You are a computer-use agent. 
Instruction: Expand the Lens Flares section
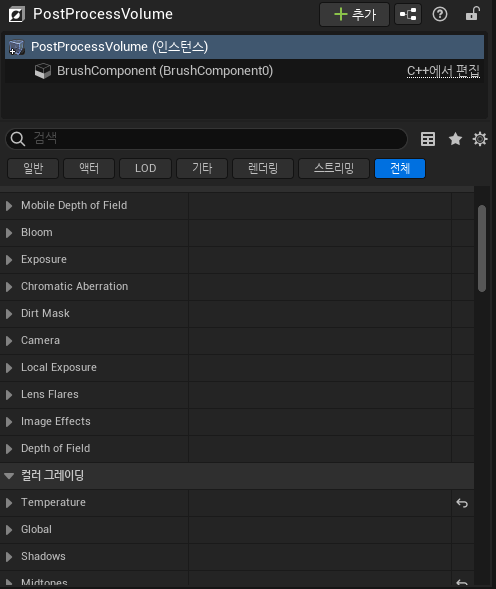coord(9,395)
